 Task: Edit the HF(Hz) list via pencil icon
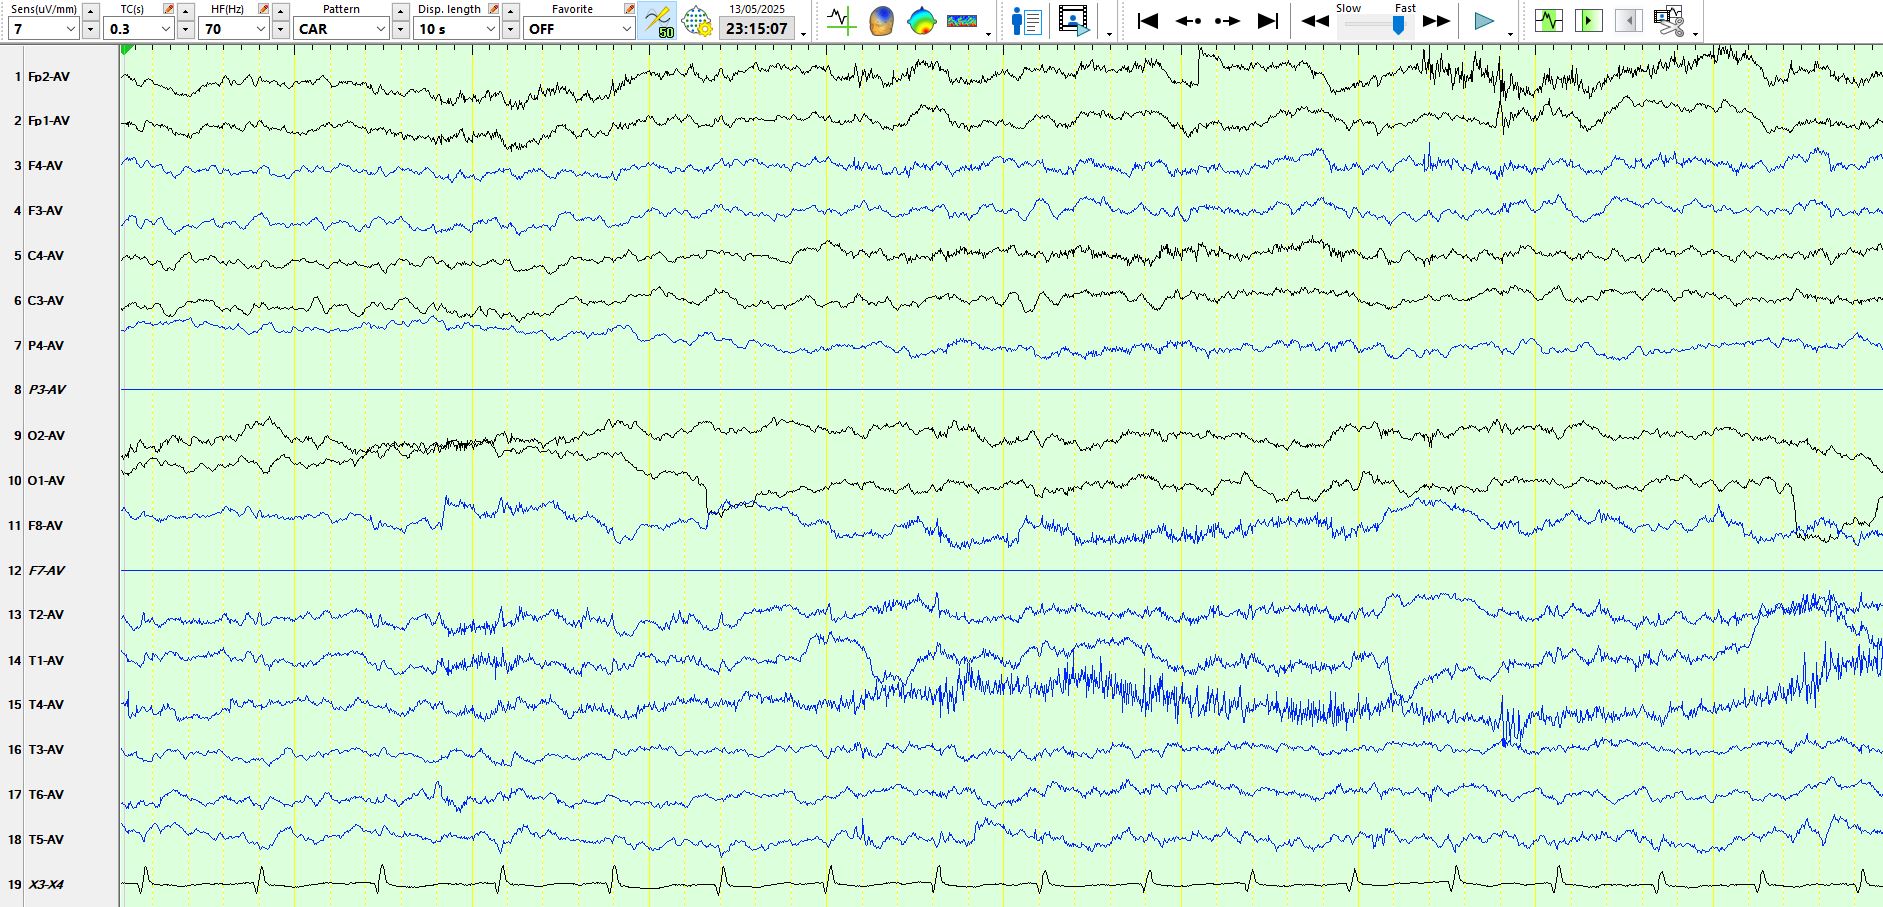[x=263, y=9]
